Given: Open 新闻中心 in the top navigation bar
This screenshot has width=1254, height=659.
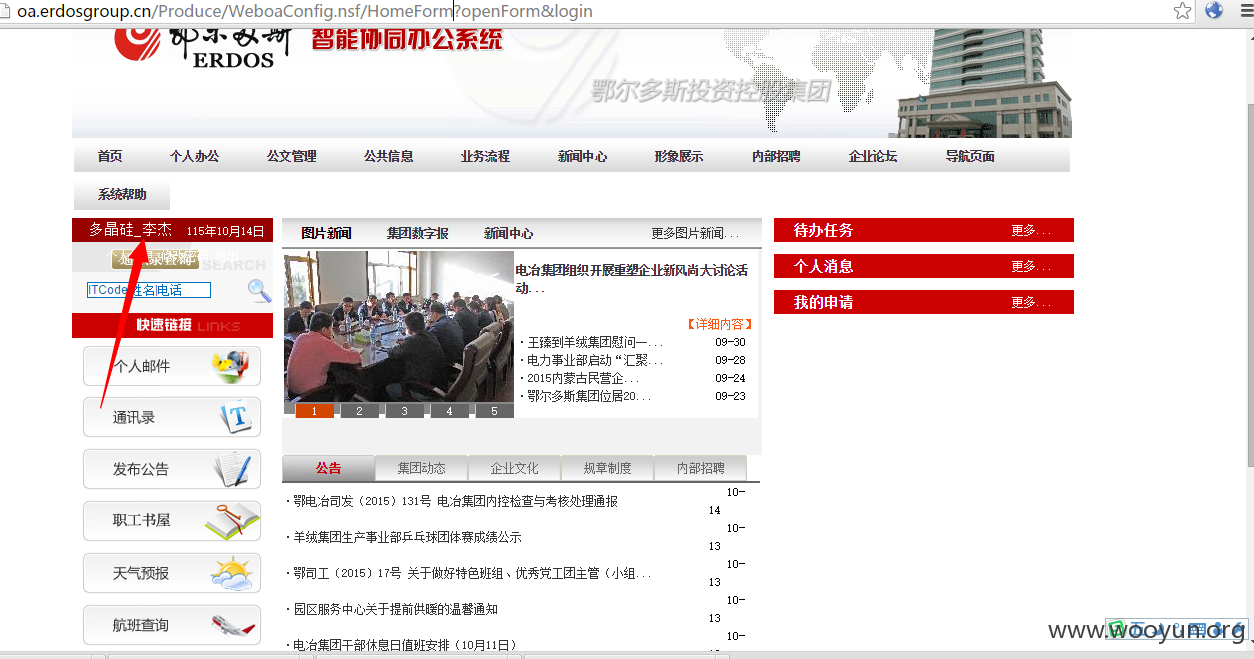Looking at the screenshot, I should (582, 156).
